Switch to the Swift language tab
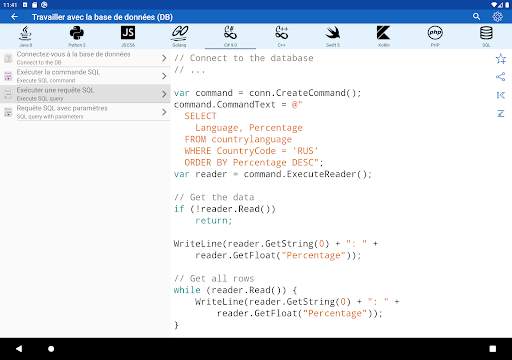Viewport: 512px width, 360px height. point(333,36)
